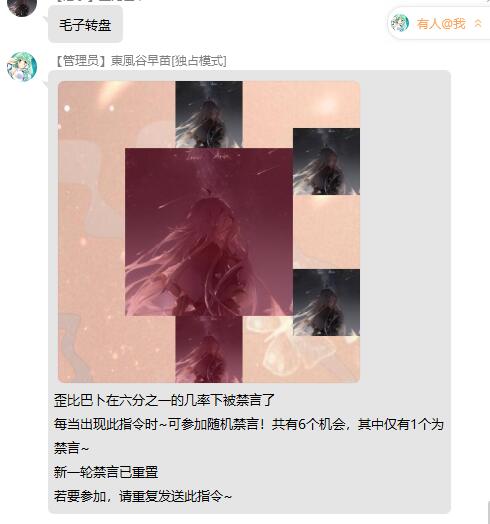Click the upper-right dark thumbnail in the collage
The height and width of the screenshot is (524, 490).
[327, 161]
